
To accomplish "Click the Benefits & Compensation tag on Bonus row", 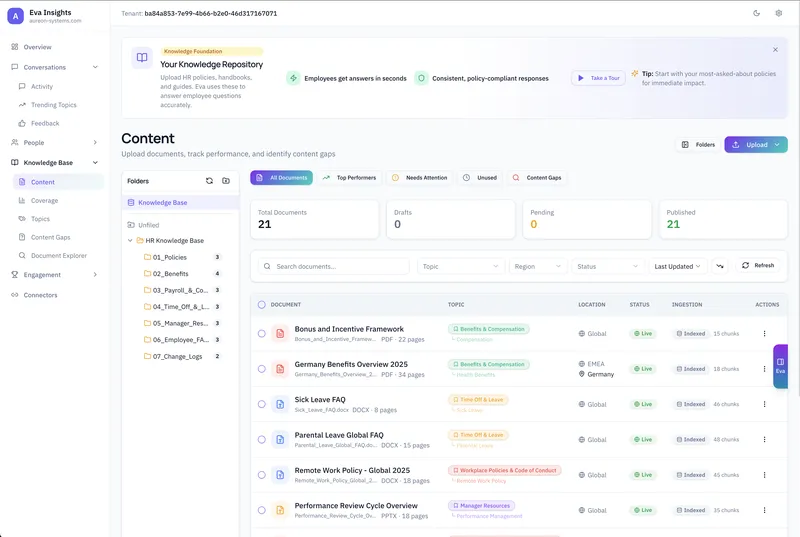I will tap(489, 329).
